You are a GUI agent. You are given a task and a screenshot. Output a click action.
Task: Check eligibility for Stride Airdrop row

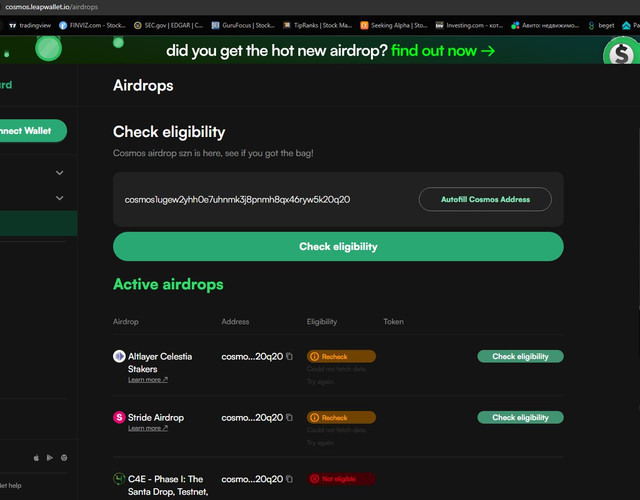point(520,417)
